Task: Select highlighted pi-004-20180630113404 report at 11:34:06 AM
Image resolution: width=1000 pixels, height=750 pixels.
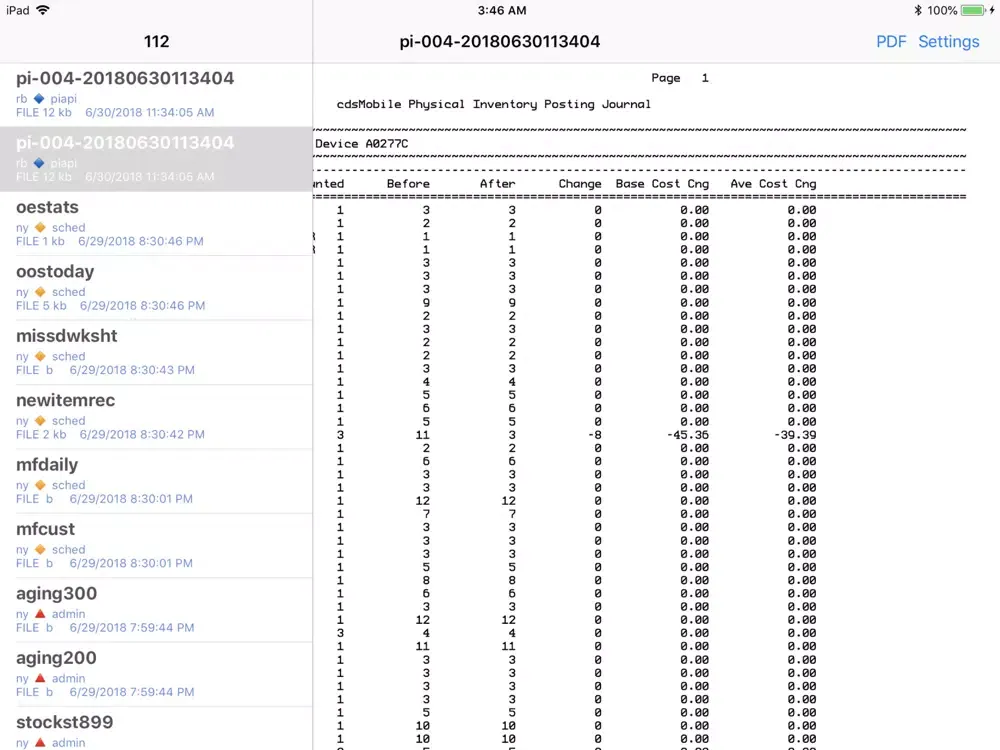Action: click(x=156, y=159)
